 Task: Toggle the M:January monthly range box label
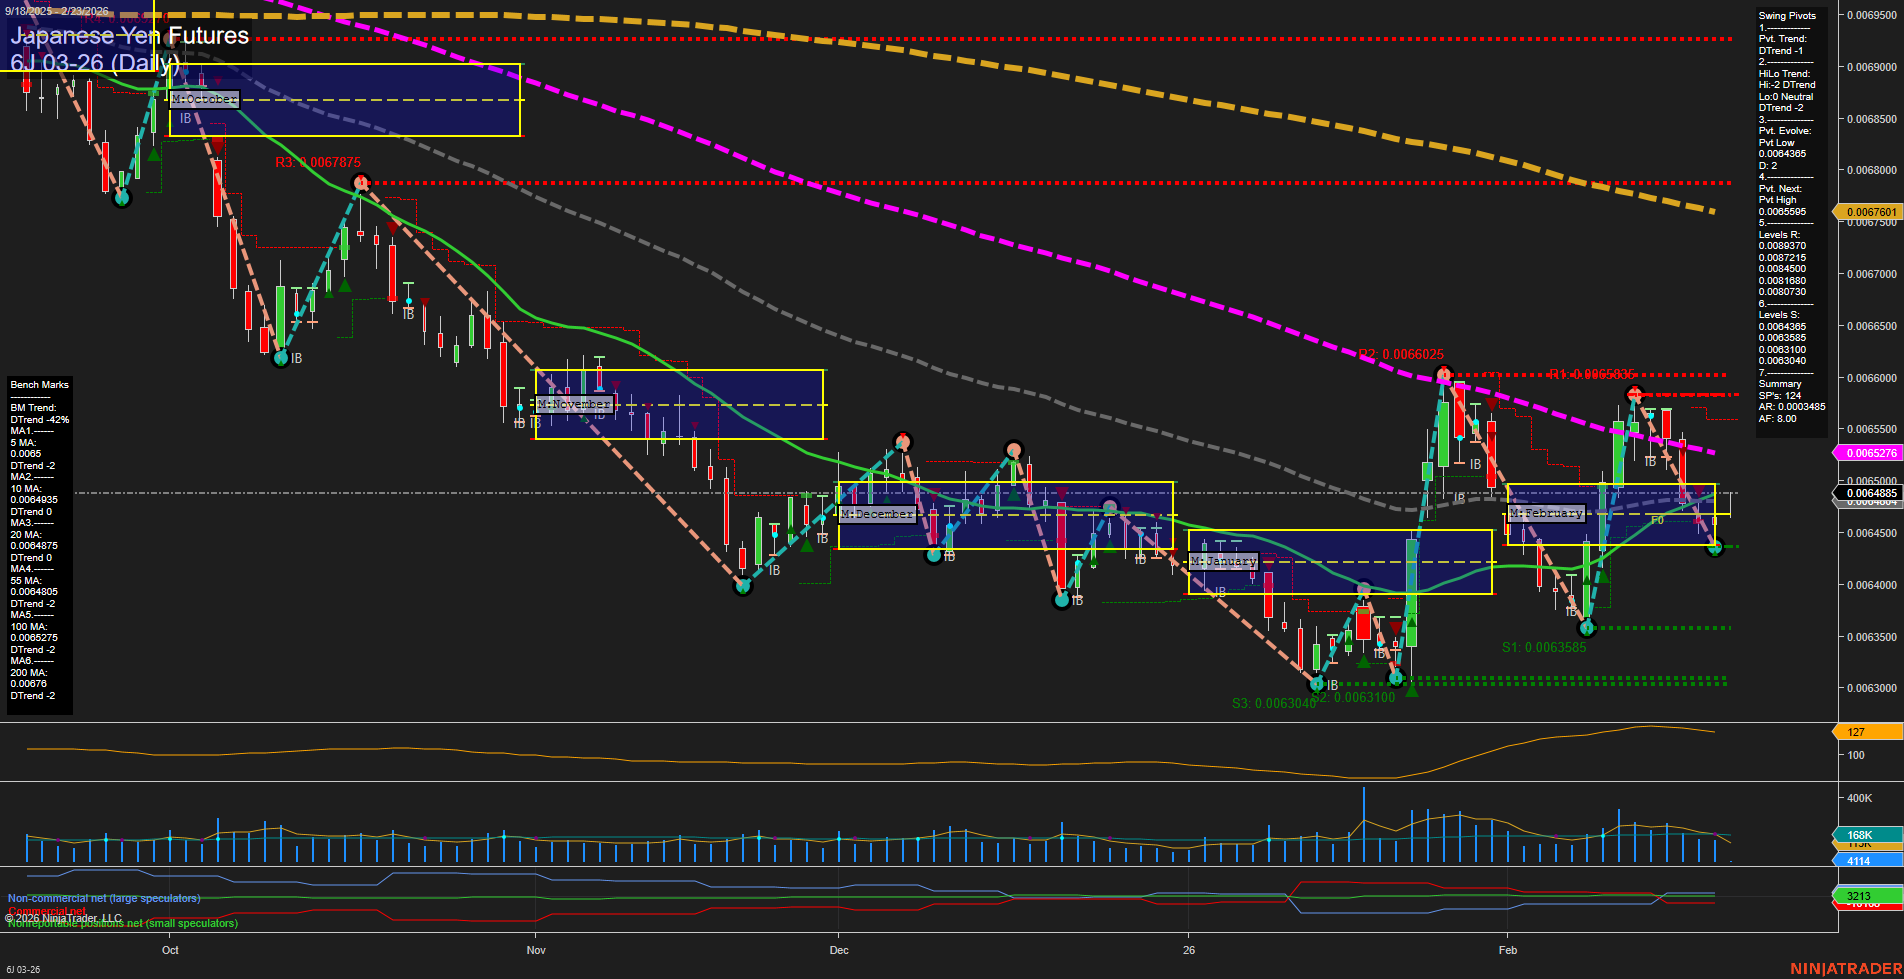coord(1222,561)
